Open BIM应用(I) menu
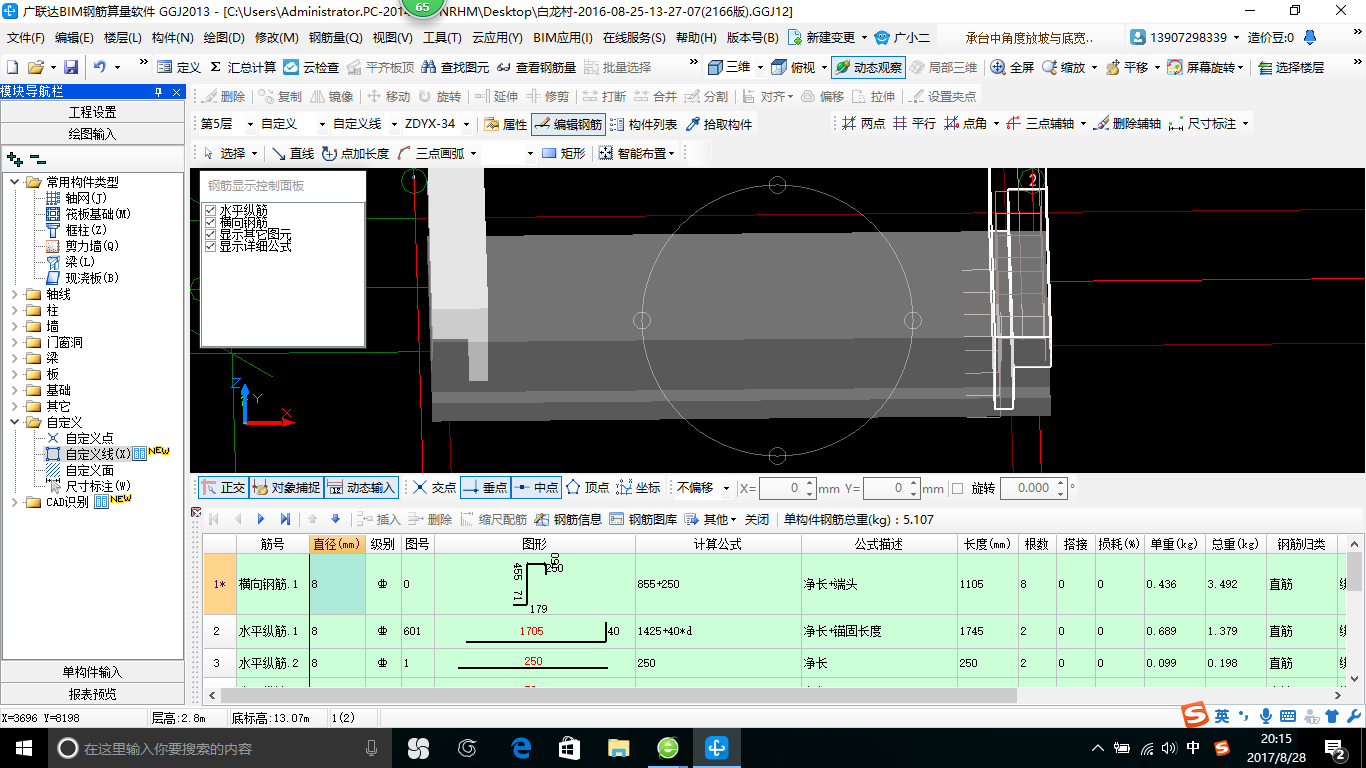This screenshot has height=768, width=1366. (562, 38)
